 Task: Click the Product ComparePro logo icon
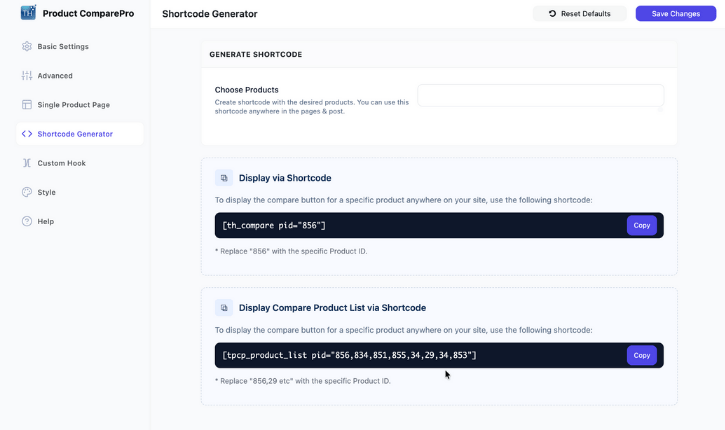pos(28,13)
